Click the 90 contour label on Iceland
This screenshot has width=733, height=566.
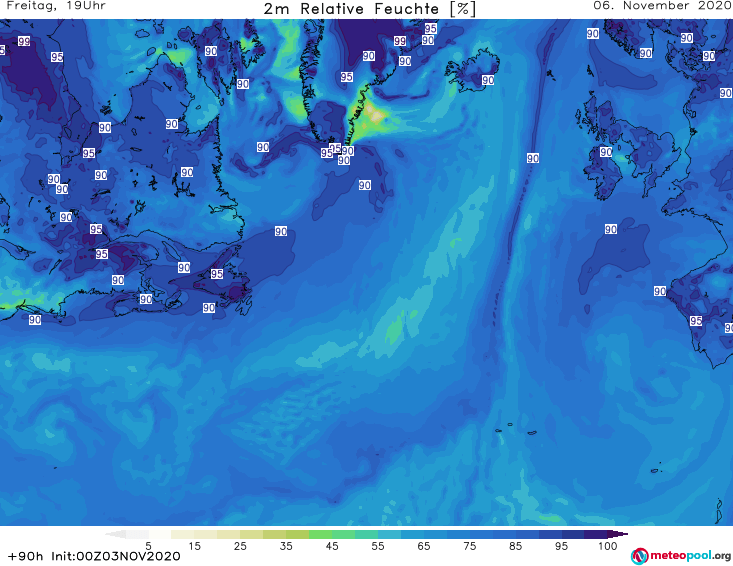pyautogui.click(x=488, y=80)
